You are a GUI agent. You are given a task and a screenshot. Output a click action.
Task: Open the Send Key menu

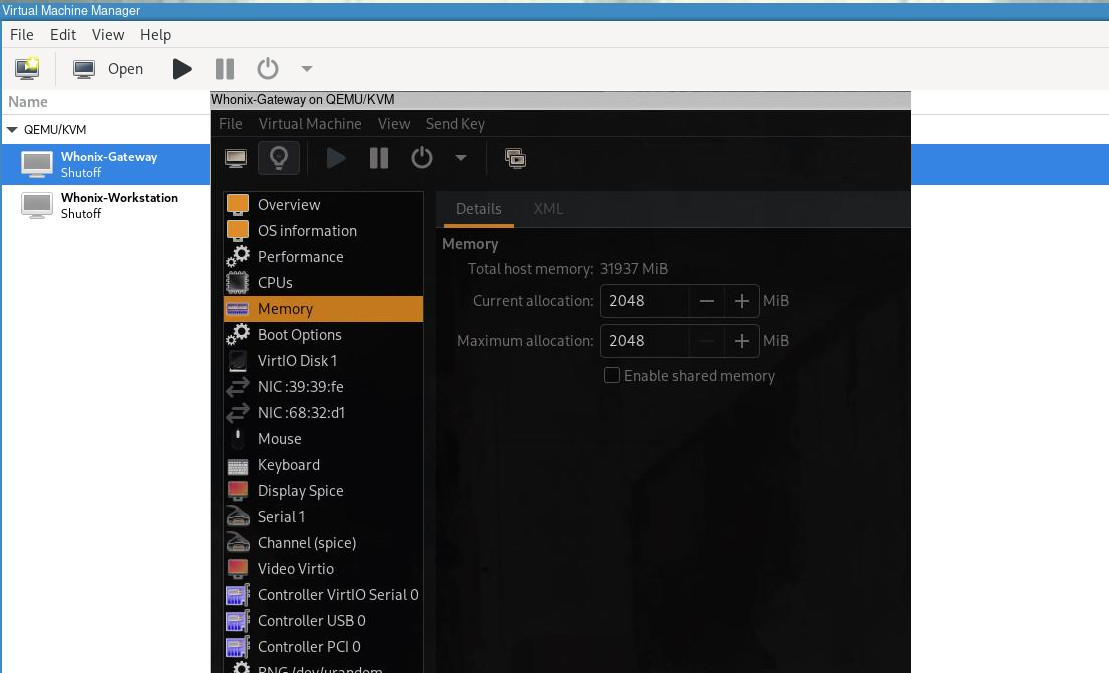coord(455,124)
